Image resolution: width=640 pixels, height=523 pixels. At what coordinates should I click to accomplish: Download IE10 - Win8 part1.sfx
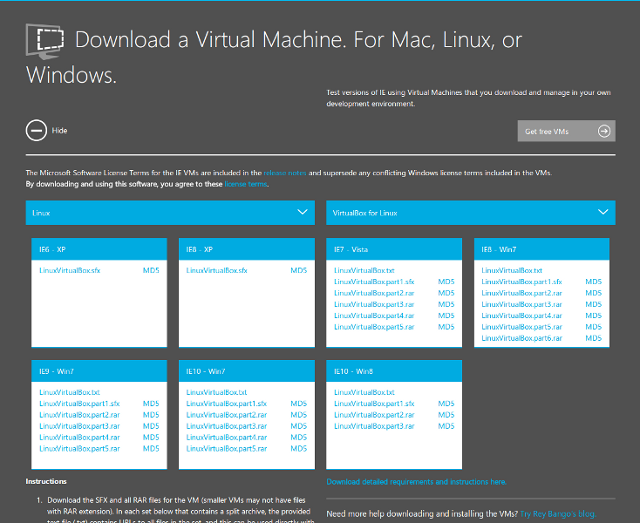pyautogui.click(x=374, y=403)
